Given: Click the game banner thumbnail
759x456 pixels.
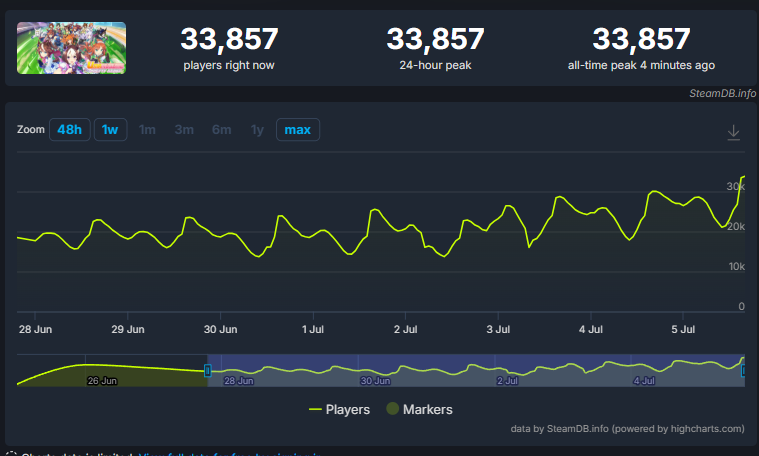Looking at the screenshot, I should pyautogui.click(x=72, y=48).
